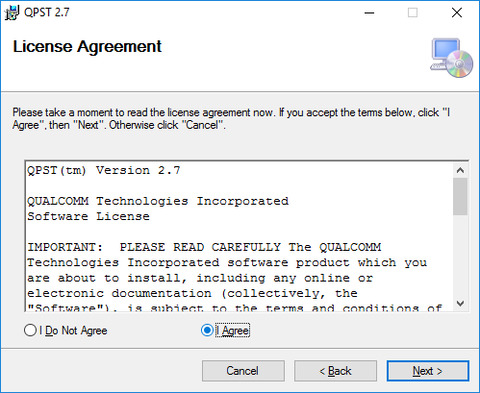480x393 pixels.
Task: Click the Cancel button
Action: [x=243, y=371]
